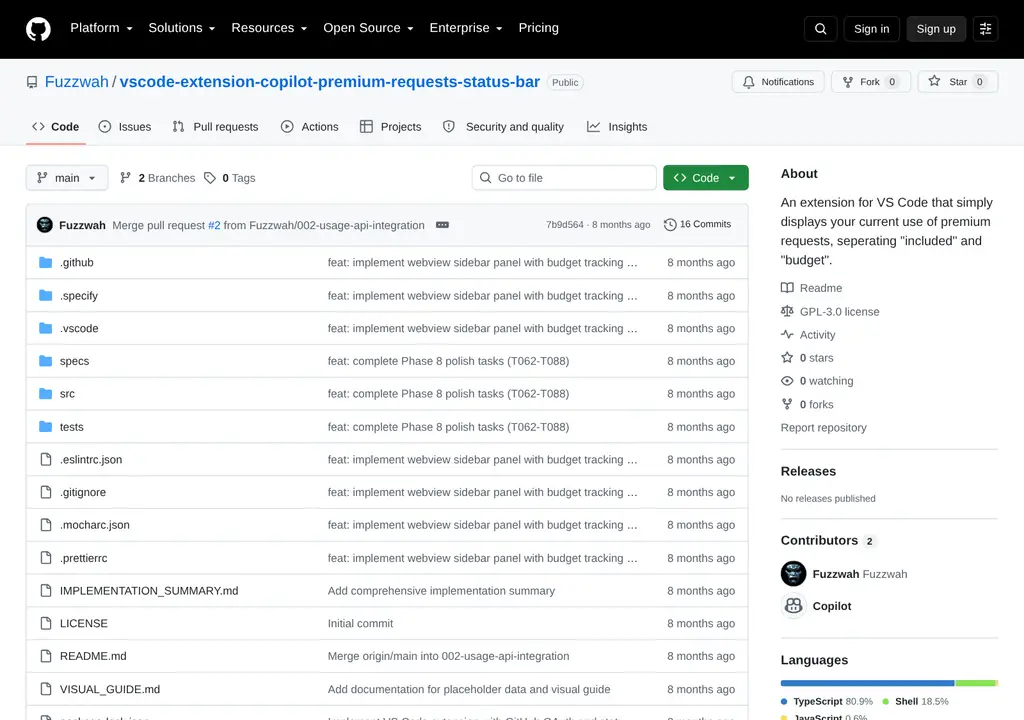This screenshot has width=1024, height=720.
Task: Open the Activity link
Action: [x=808, y=335]
